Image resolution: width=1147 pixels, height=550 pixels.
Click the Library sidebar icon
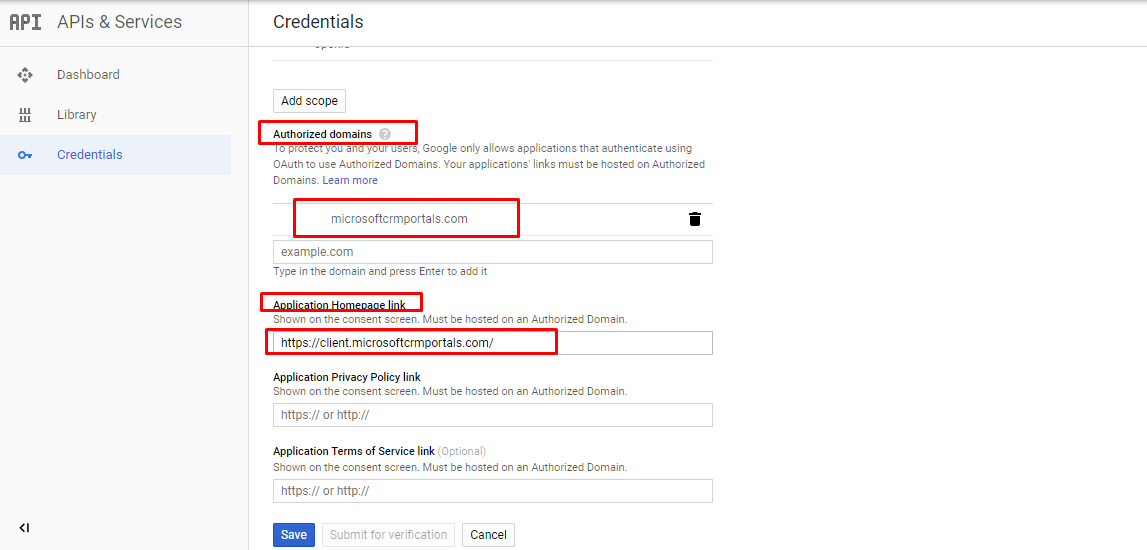pos(26,115)
